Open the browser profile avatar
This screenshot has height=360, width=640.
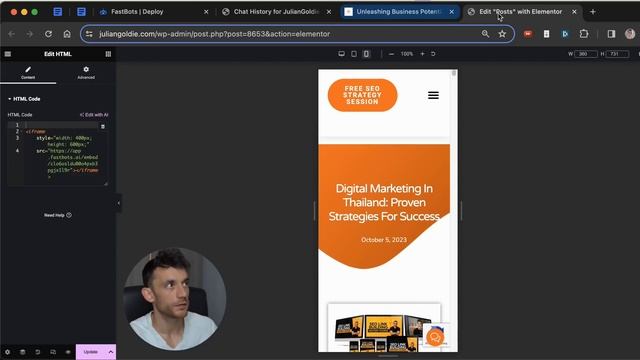pos(630,34)
